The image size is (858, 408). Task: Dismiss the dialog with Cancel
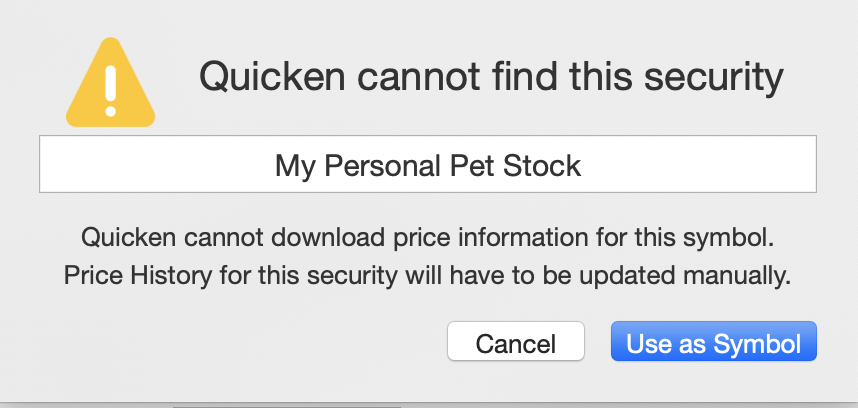pos(516,341)
